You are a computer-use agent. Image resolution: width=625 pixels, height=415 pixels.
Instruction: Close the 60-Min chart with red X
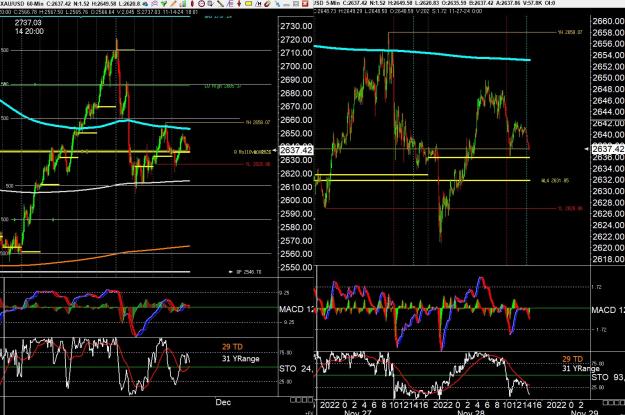pos(305,4)
